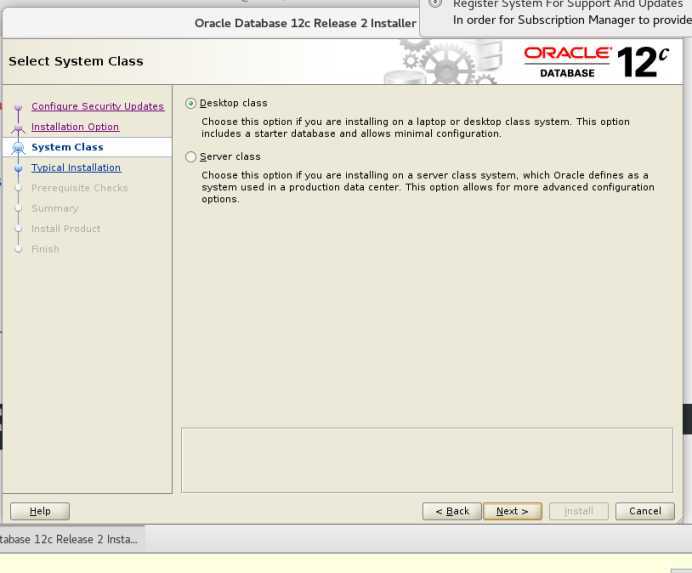
Task: Click the step bullet beside Configure Security Updates
Action: tap(18, 107)
